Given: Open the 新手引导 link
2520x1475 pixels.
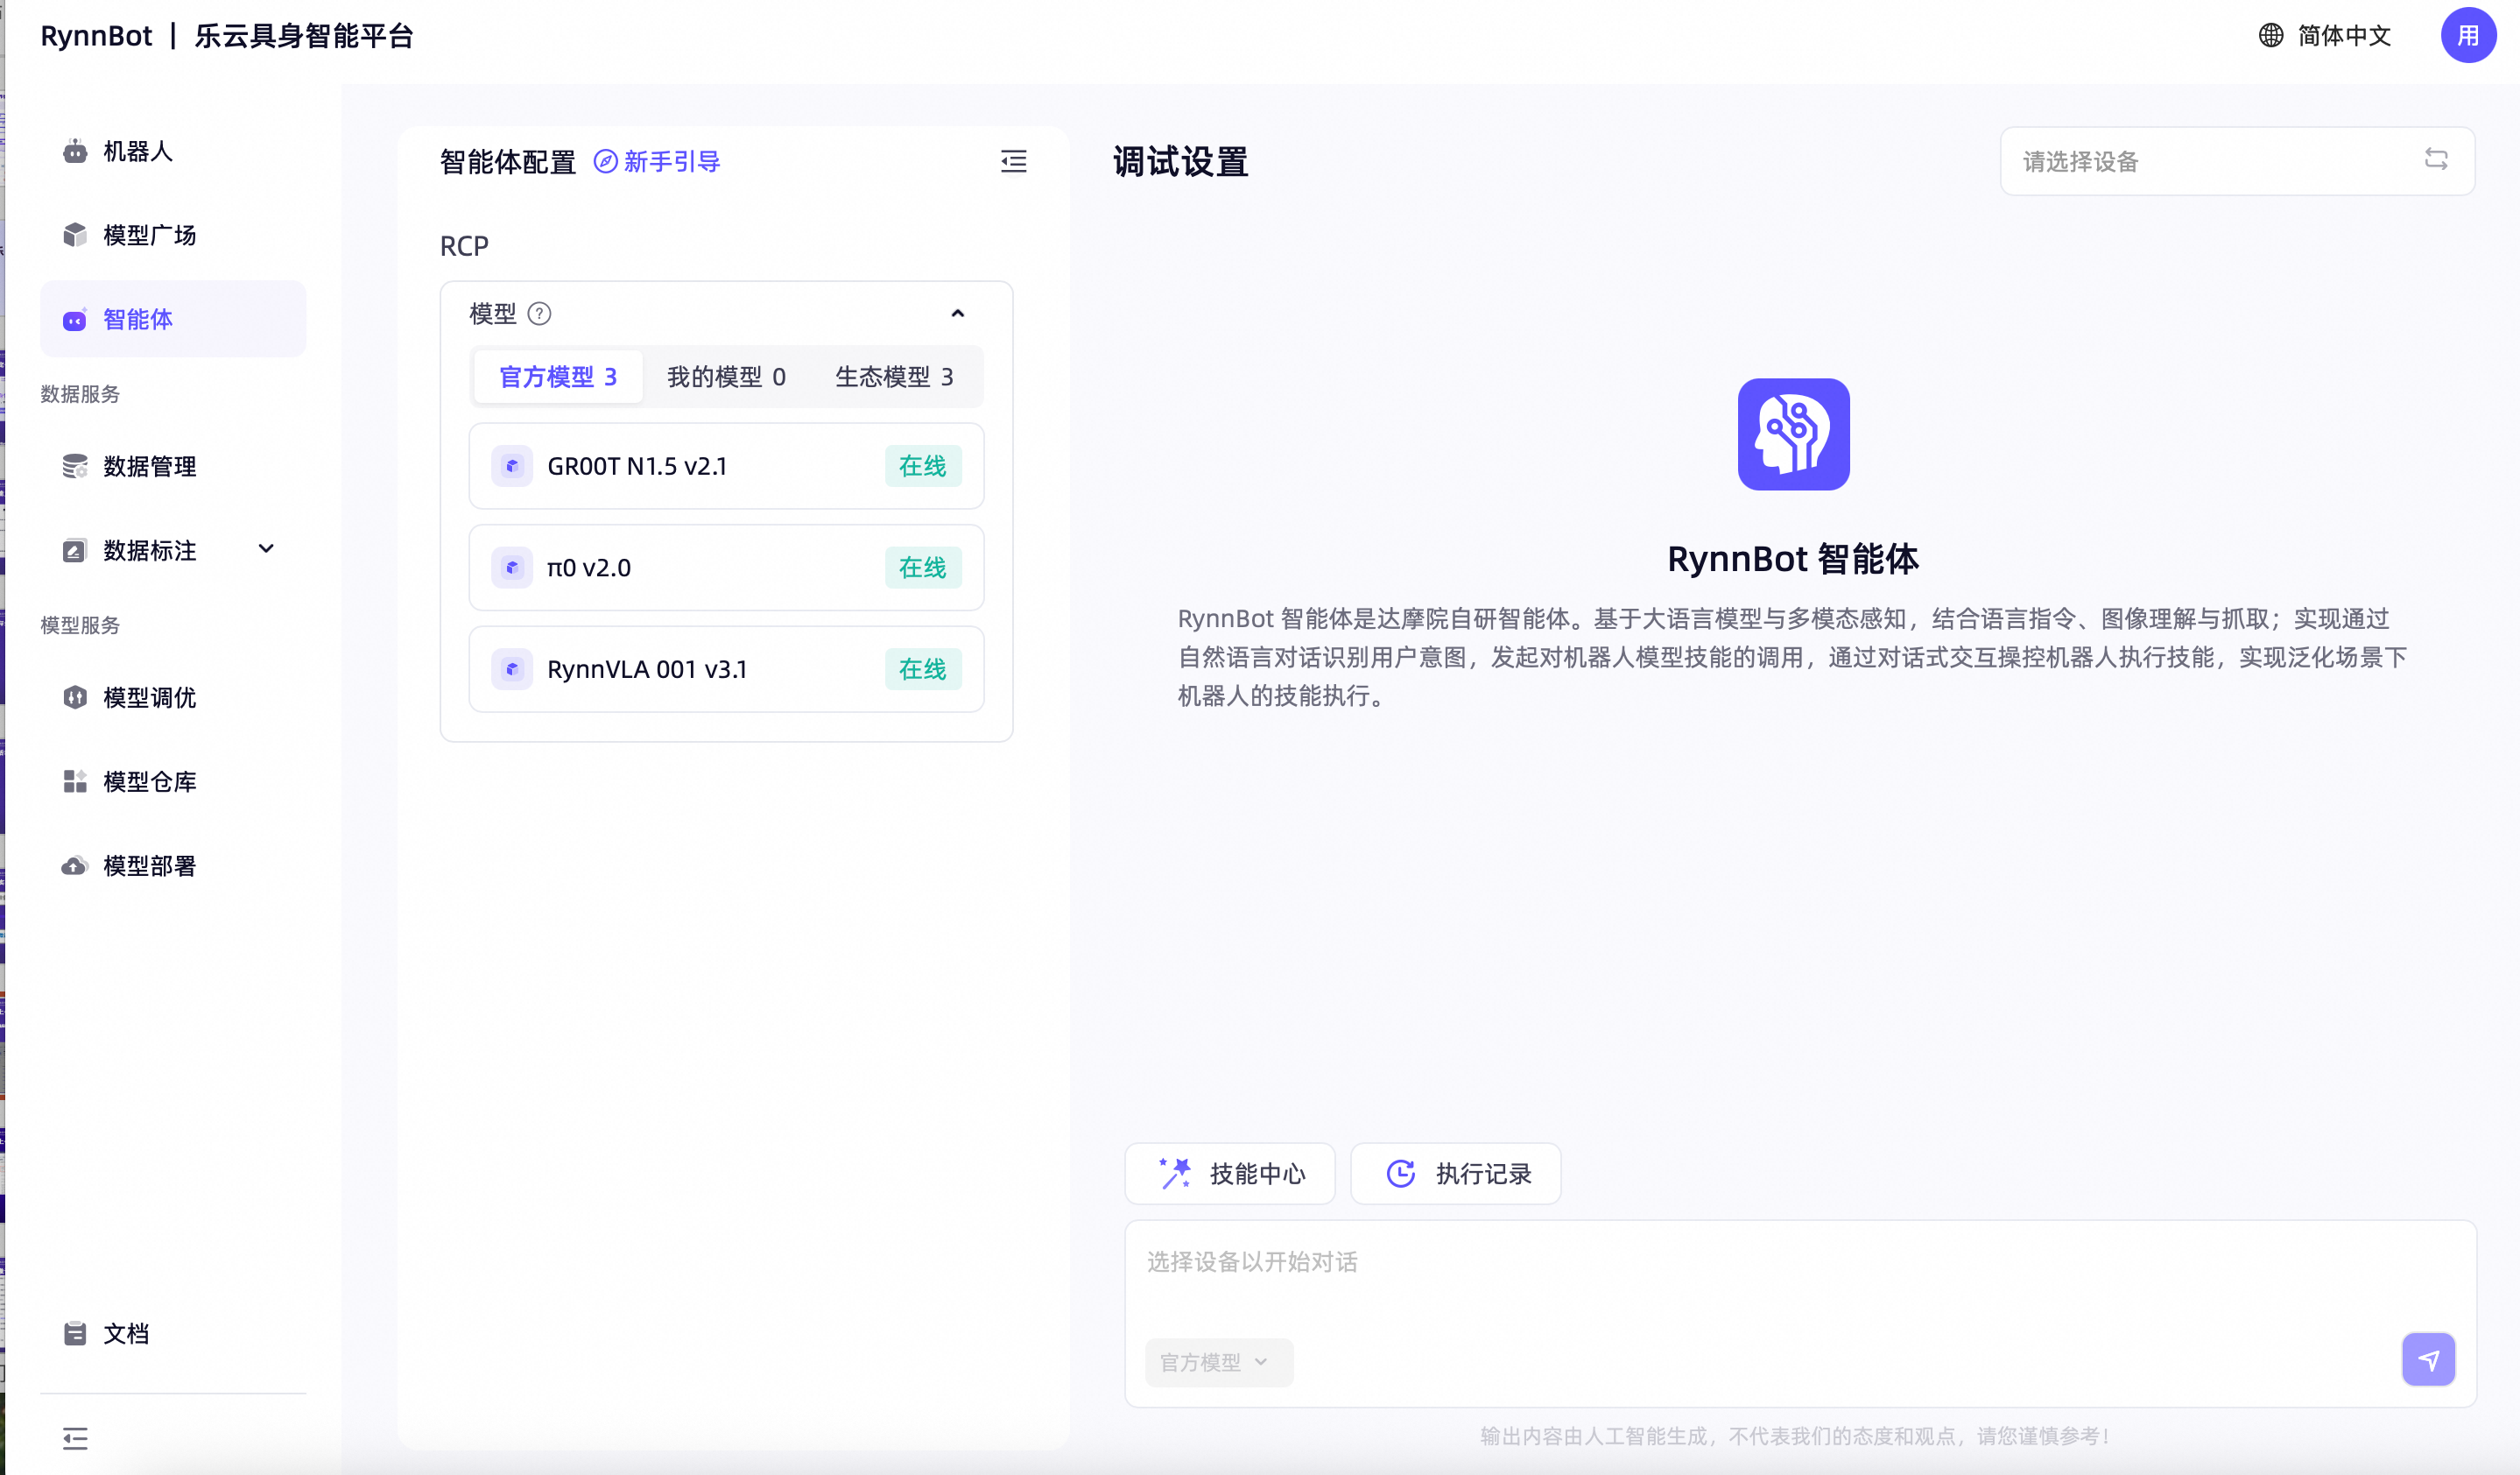Looking at the screenshot, I should [x=657, y=161].
